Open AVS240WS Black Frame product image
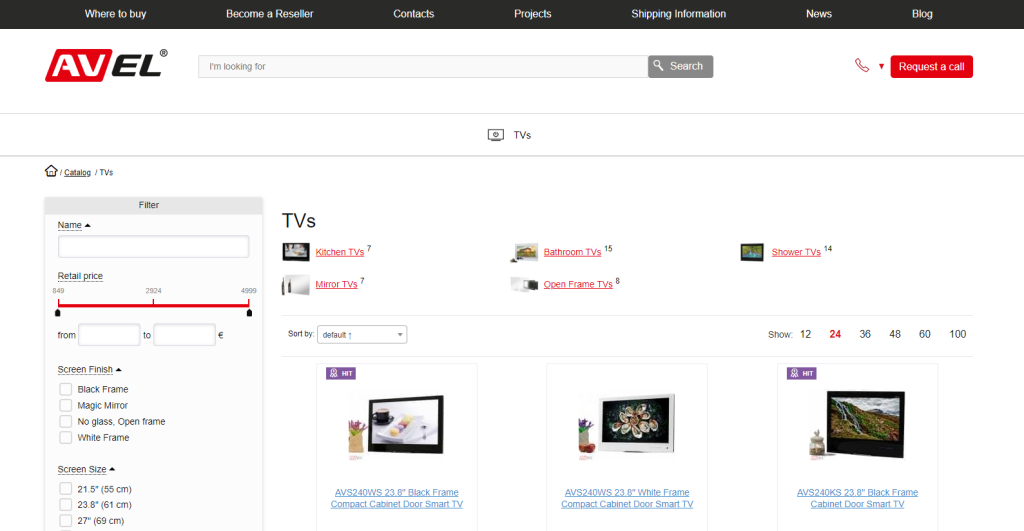Viewport: 1024px width, 531px height. point(396,425)
